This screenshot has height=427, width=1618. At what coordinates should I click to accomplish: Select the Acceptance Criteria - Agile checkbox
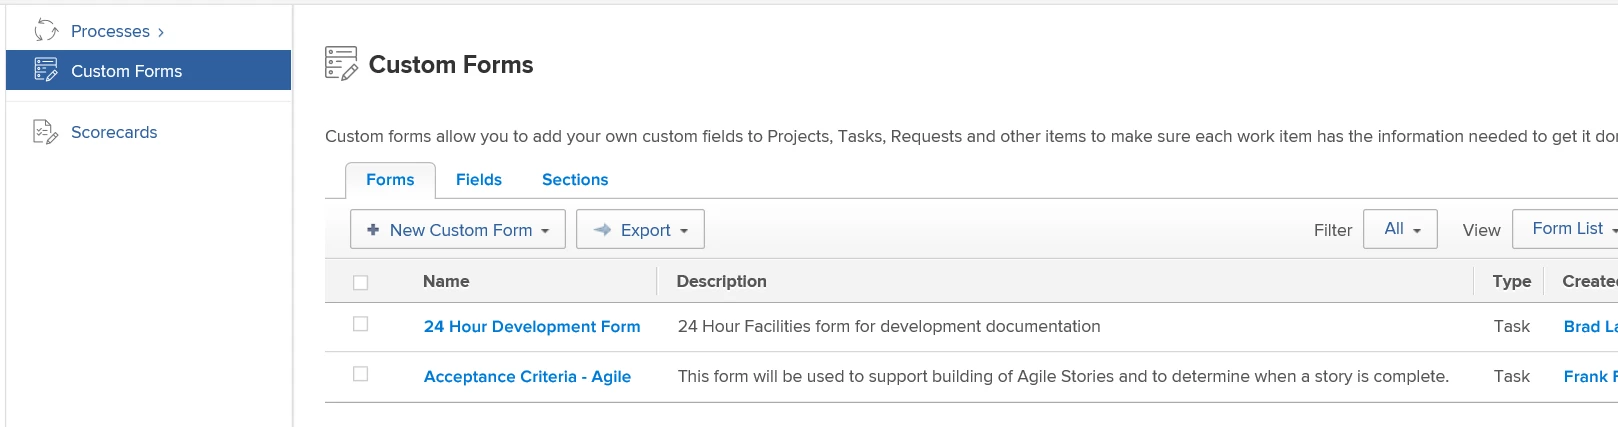point(361,374)
